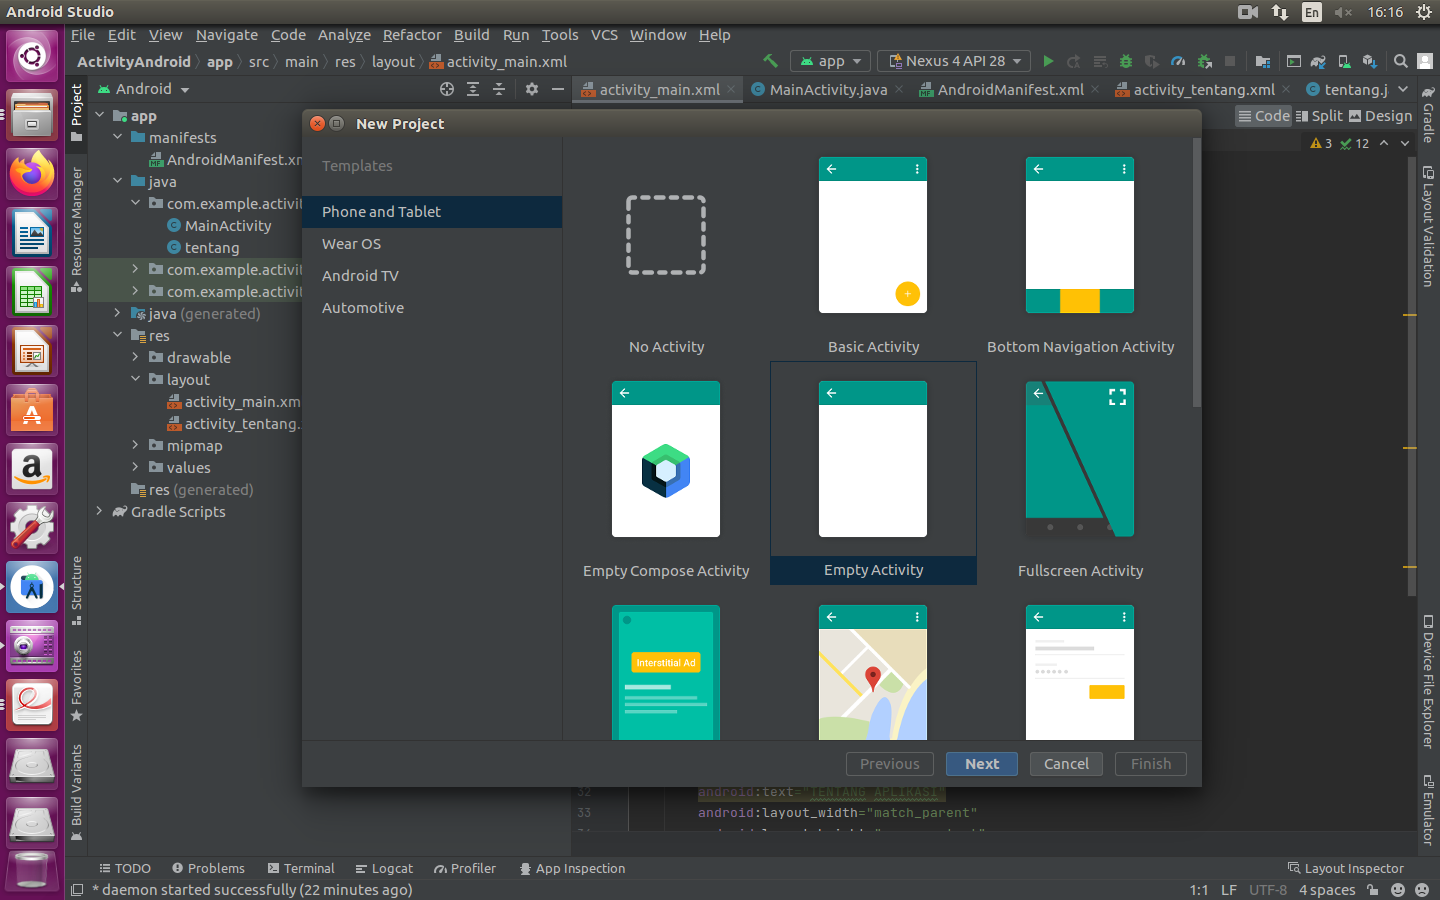1440x900 pixels.
Task: Switch the editor to Split view
Action: [1319, 116]
